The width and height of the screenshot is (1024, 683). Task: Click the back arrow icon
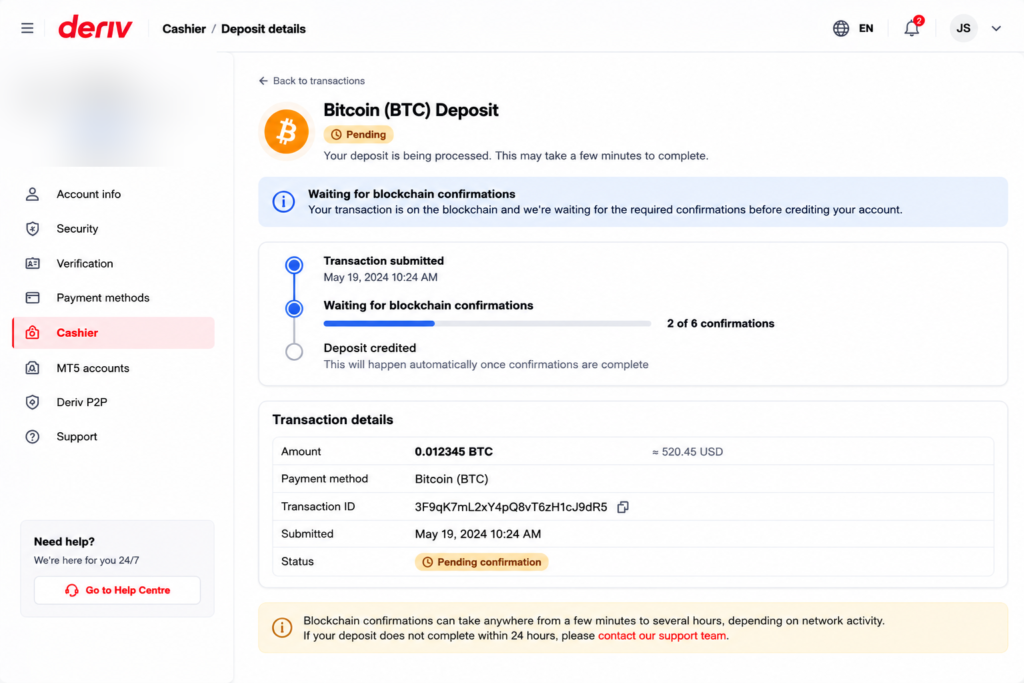pos(263,81)
